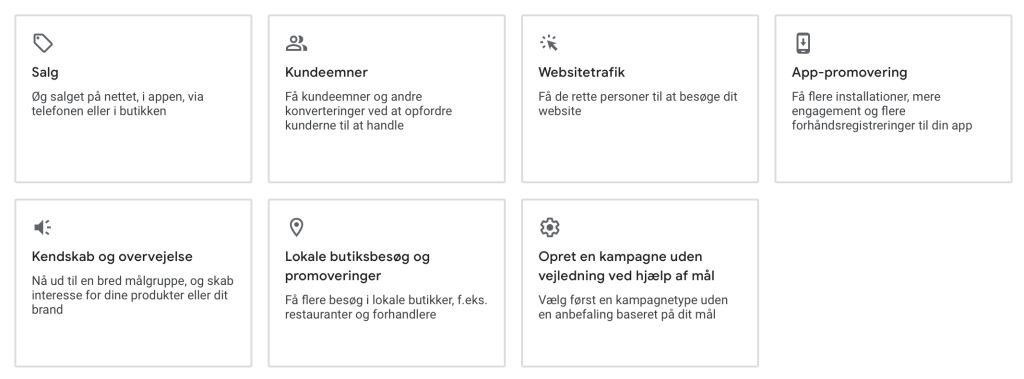Choose the Kundeemner heading
This screenshot has width=1024, height=379.
pos(327,72)
